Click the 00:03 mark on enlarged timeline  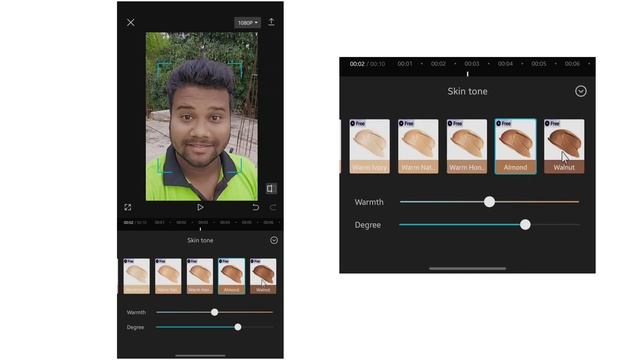pyautogui.click(x=471, y=64)
